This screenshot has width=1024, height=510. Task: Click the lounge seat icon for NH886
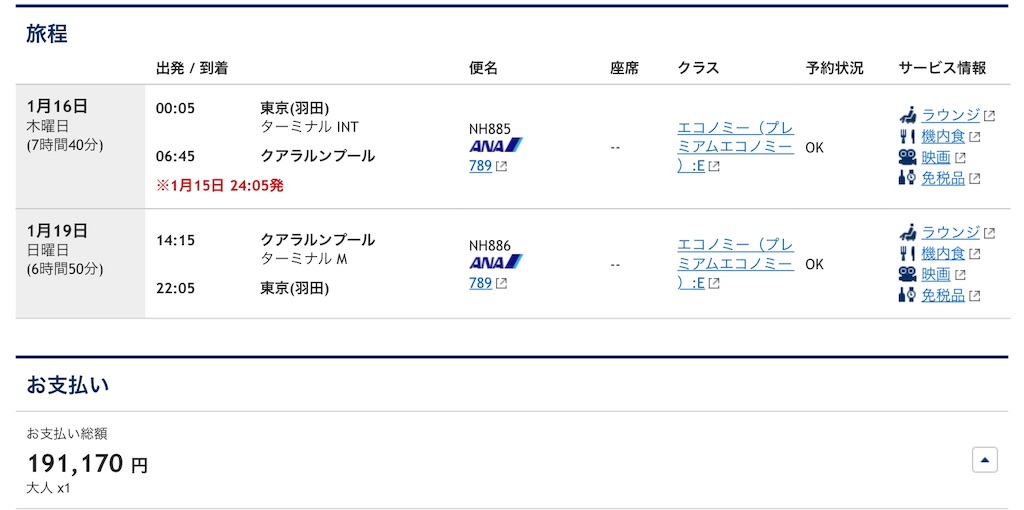pyautogui.click(x=908, y=232)
